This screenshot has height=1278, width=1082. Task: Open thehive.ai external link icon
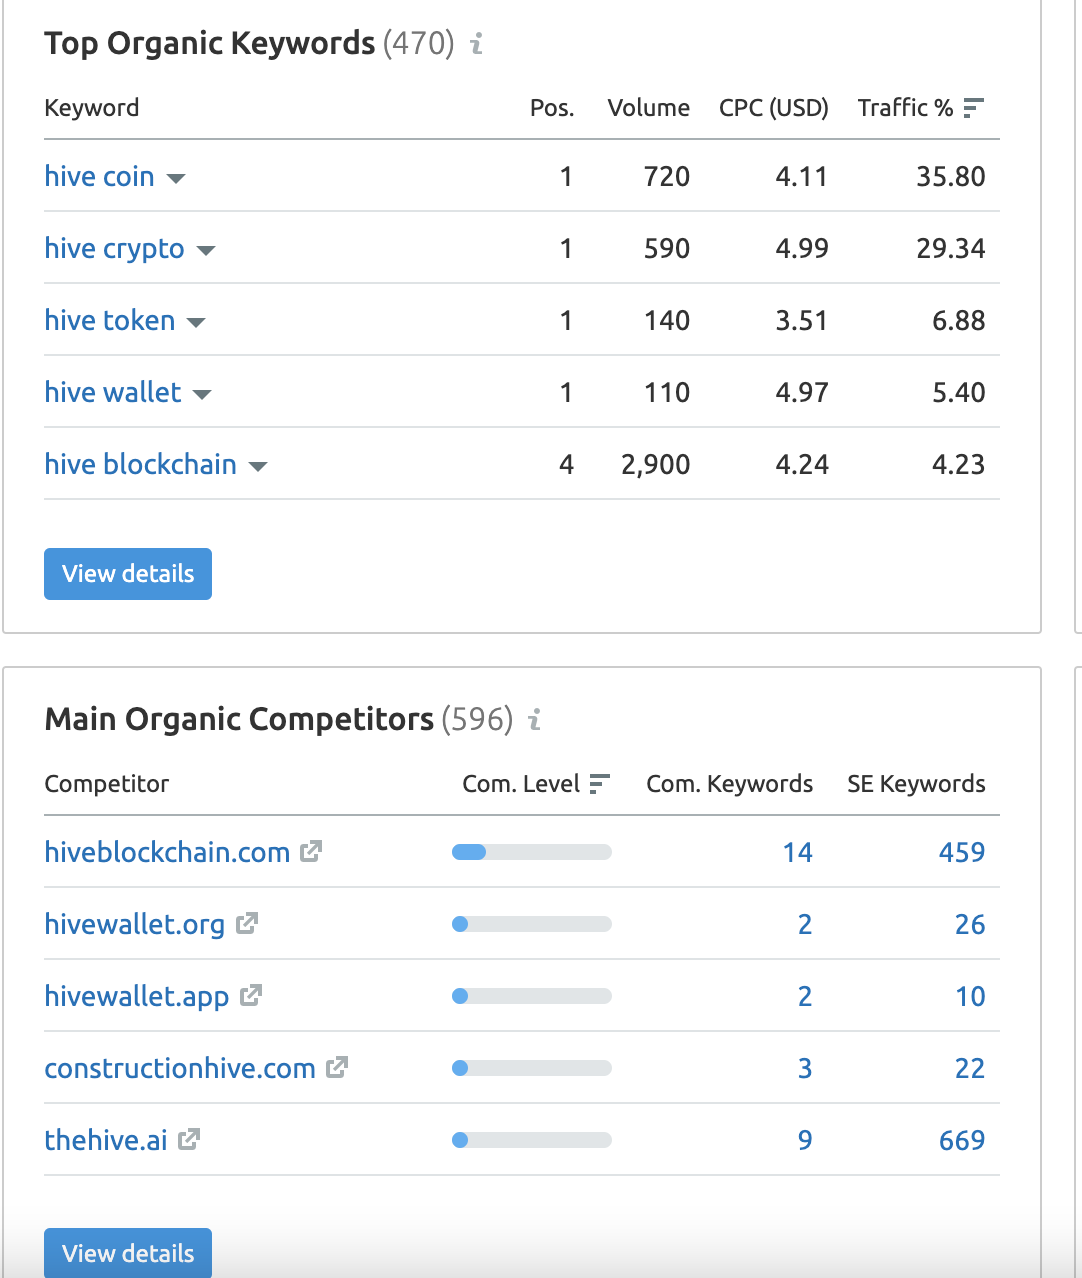pyautogui.click(x=189, y=1139)
